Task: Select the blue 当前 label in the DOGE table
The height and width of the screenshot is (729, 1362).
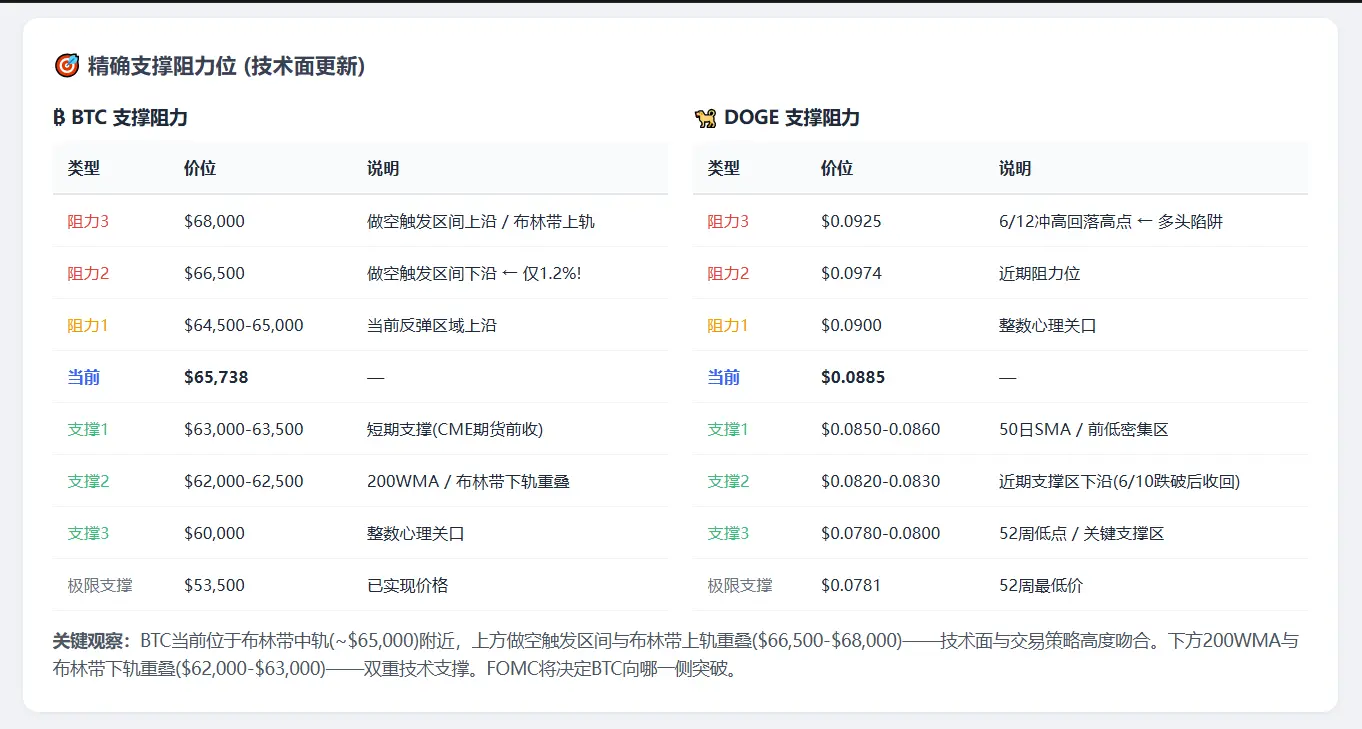Action: (724, 377)
